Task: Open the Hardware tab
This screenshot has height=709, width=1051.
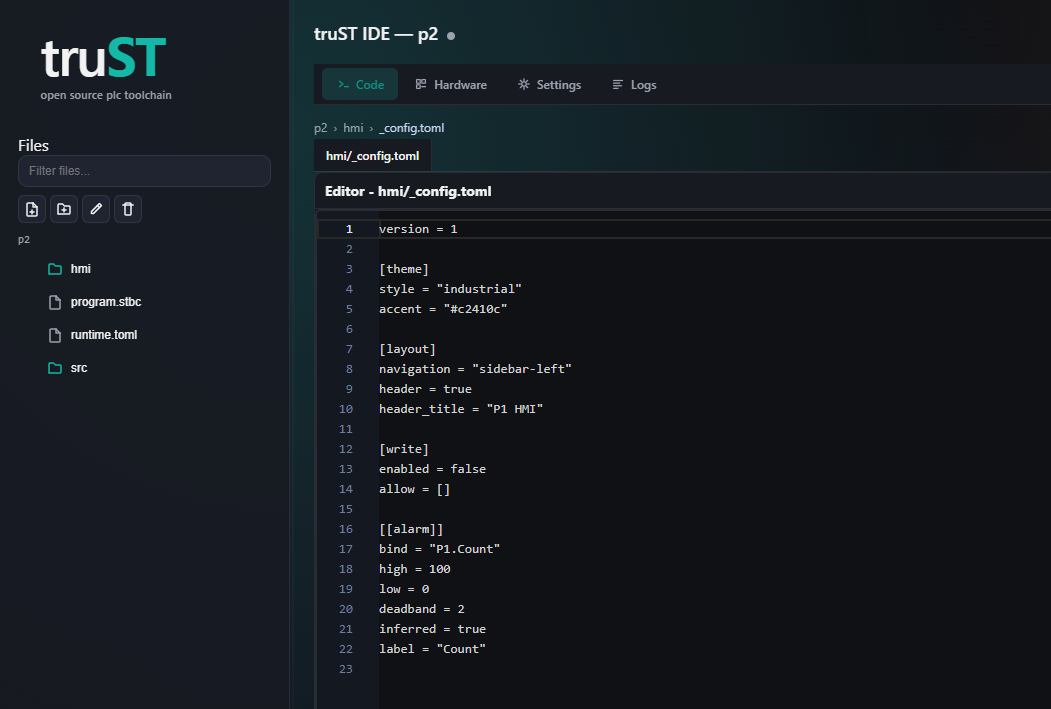Action: point(451,85)
